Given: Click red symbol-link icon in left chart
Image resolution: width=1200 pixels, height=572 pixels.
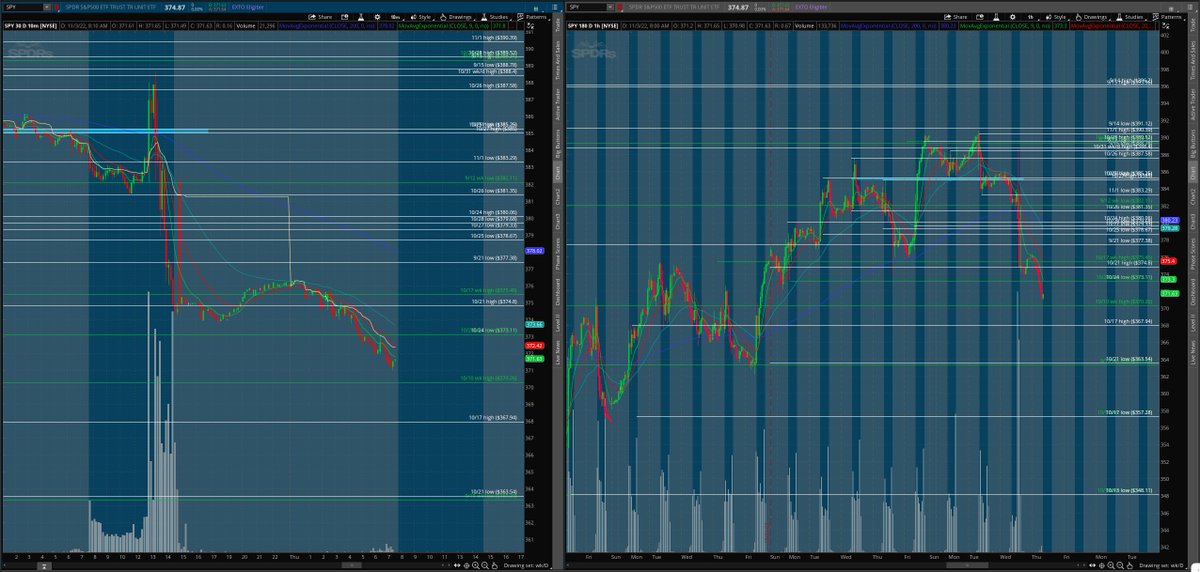Looking at the screenshot, I should (56, 8).
